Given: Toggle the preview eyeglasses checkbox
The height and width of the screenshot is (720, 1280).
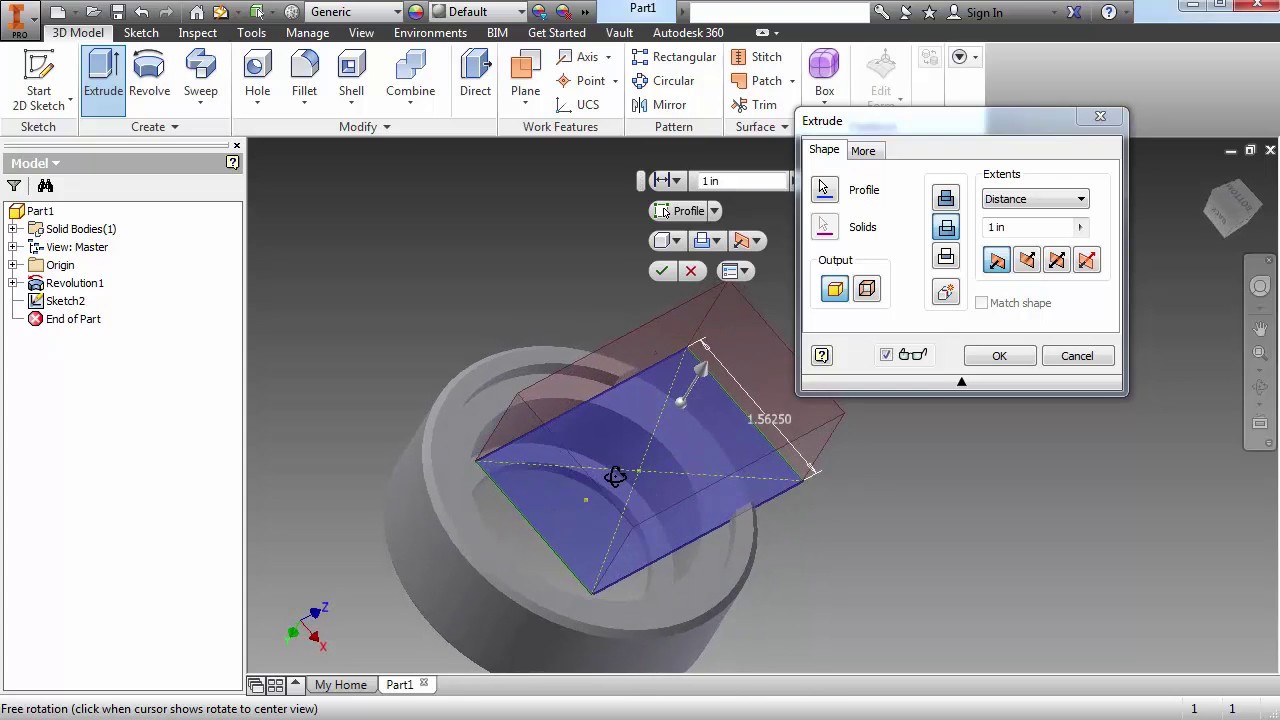Looking at the screenshot, I should point(886,354).
